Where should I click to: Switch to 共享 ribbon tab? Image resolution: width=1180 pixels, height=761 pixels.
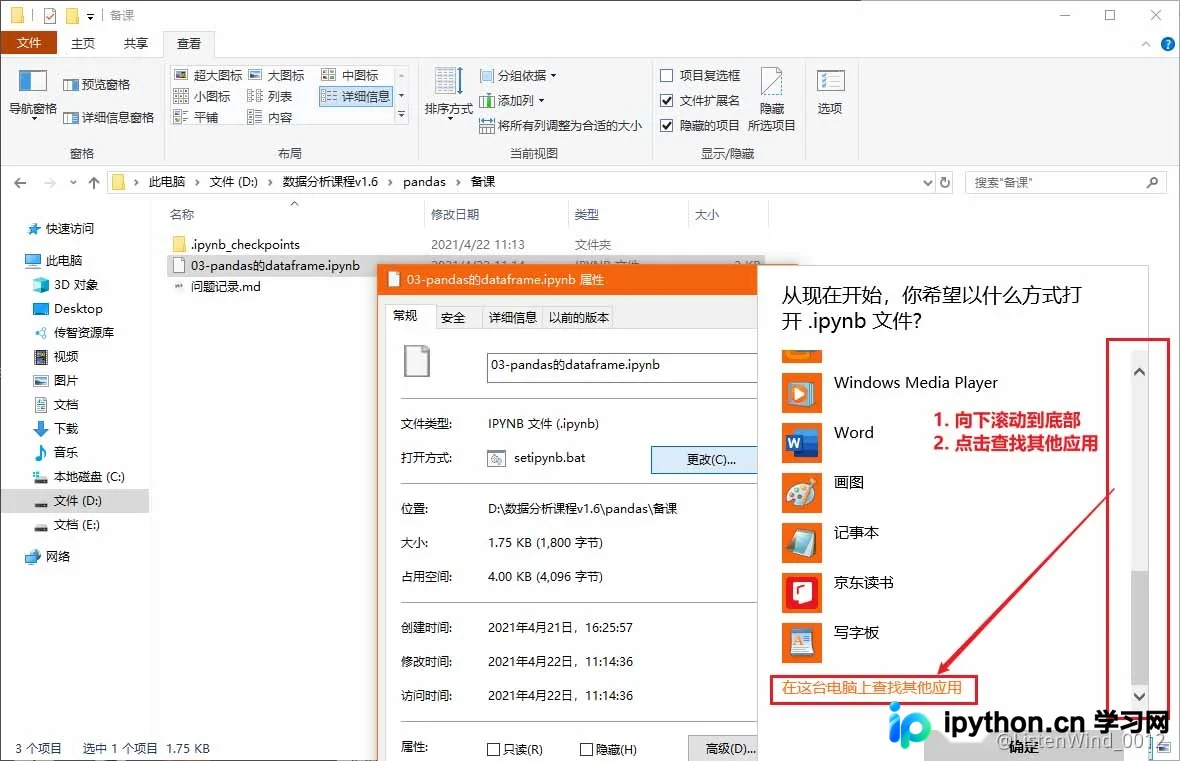pyautogui.click(x=136, y=44)
